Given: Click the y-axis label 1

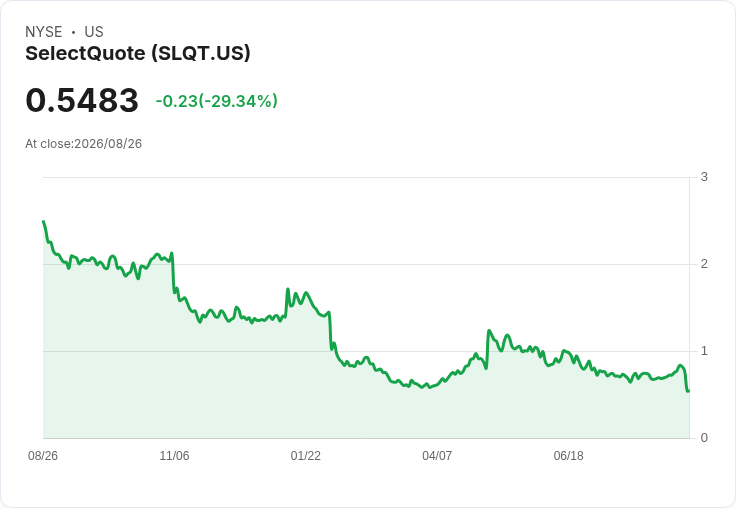Looking at the screenshot, I should 704,351.
